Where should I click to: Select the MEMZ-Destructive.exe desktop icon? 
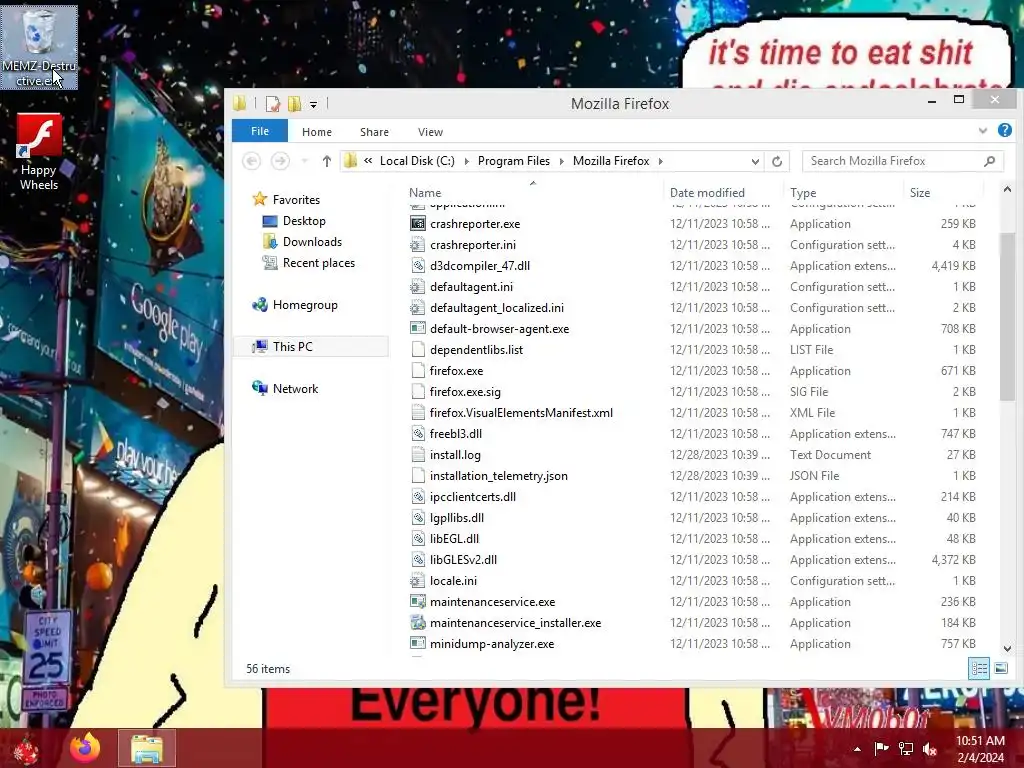(x=39, y=47)
